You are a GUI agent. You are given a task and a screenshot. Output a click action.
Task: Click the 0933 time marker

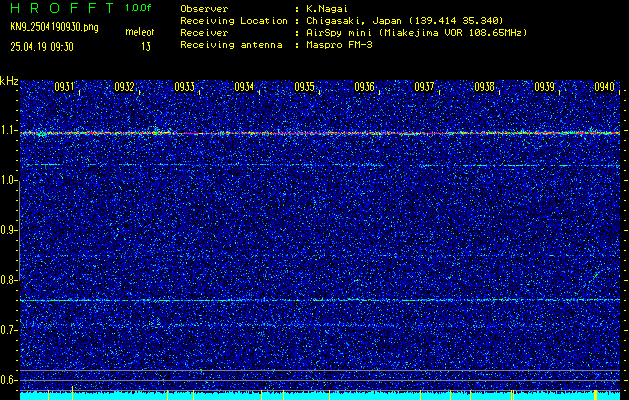pos(185,87)
